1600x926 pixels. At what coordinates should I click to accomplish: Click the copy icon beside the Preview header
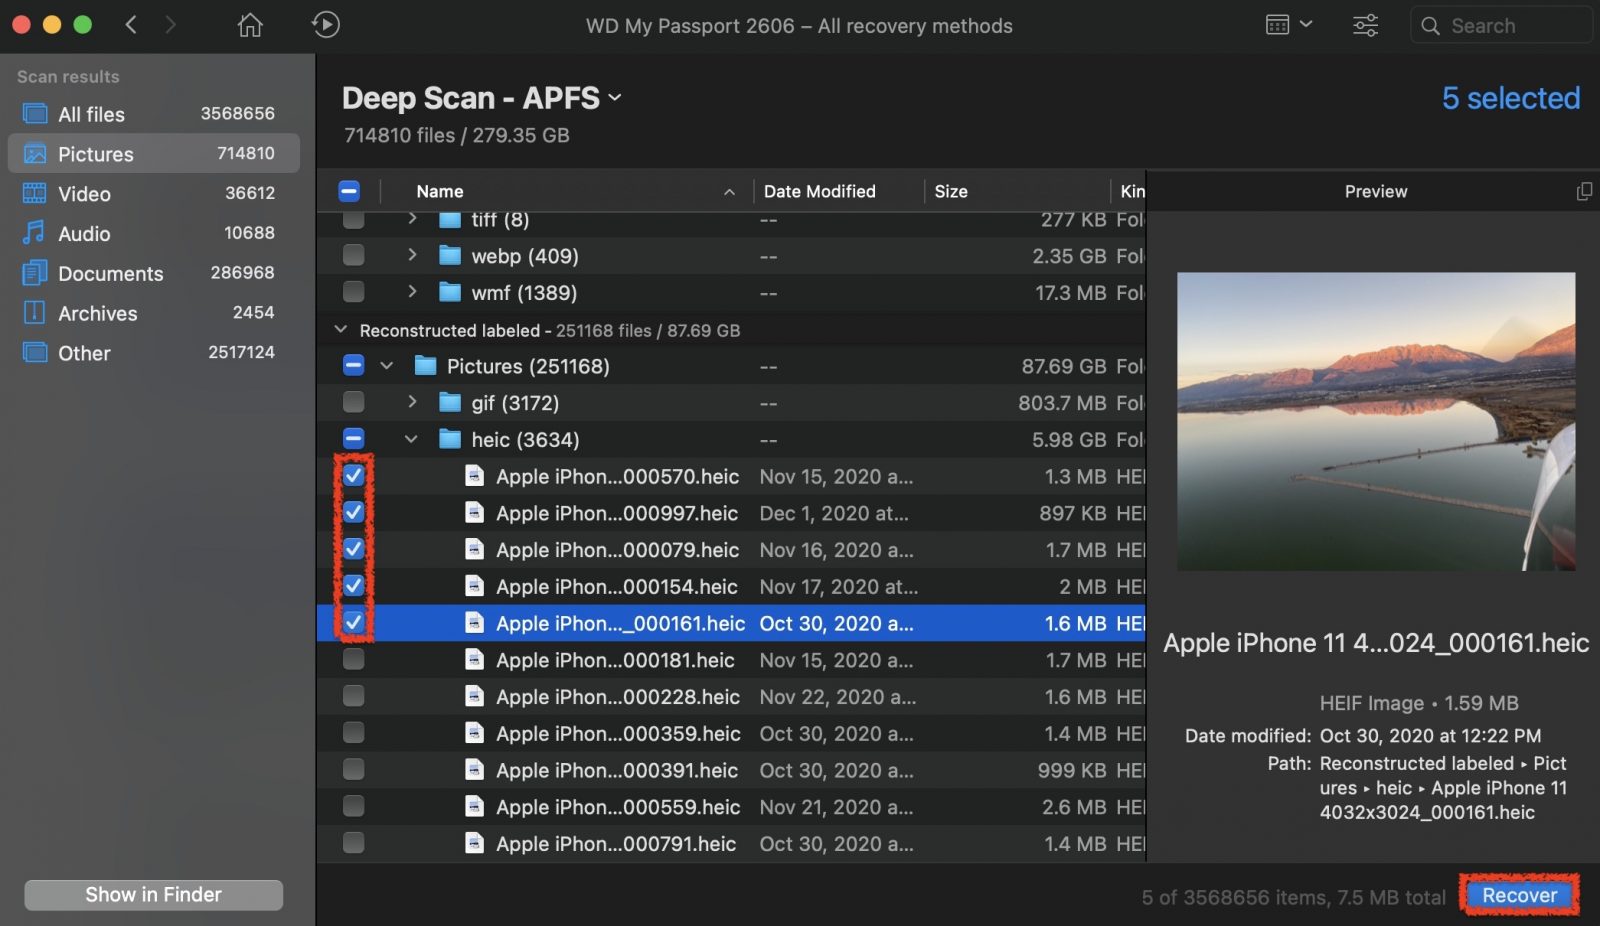[x=1586, y=191]
